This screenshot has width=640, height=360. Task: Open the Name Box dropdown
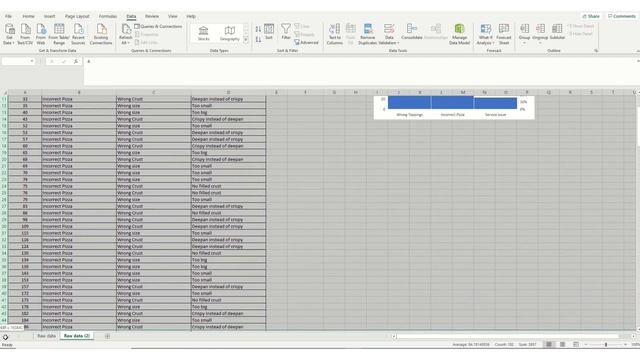[x=32, y=61]
